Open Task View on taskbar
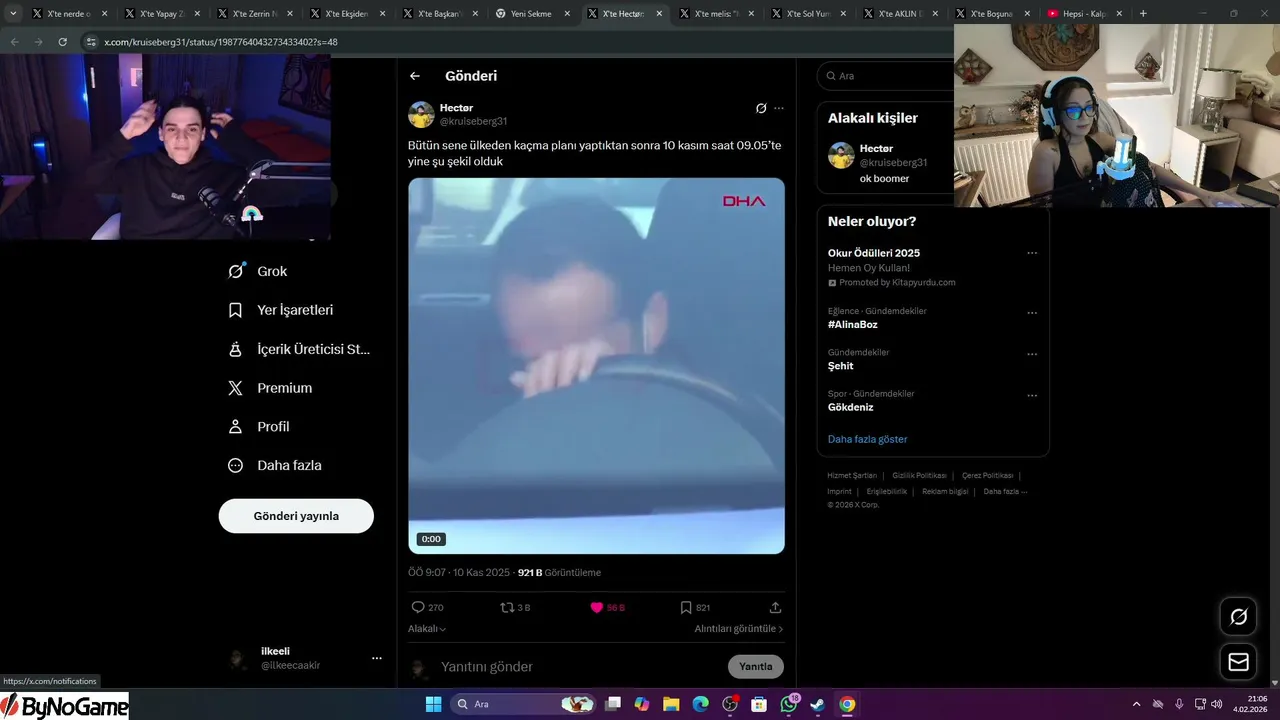 [x=613, y=704]
